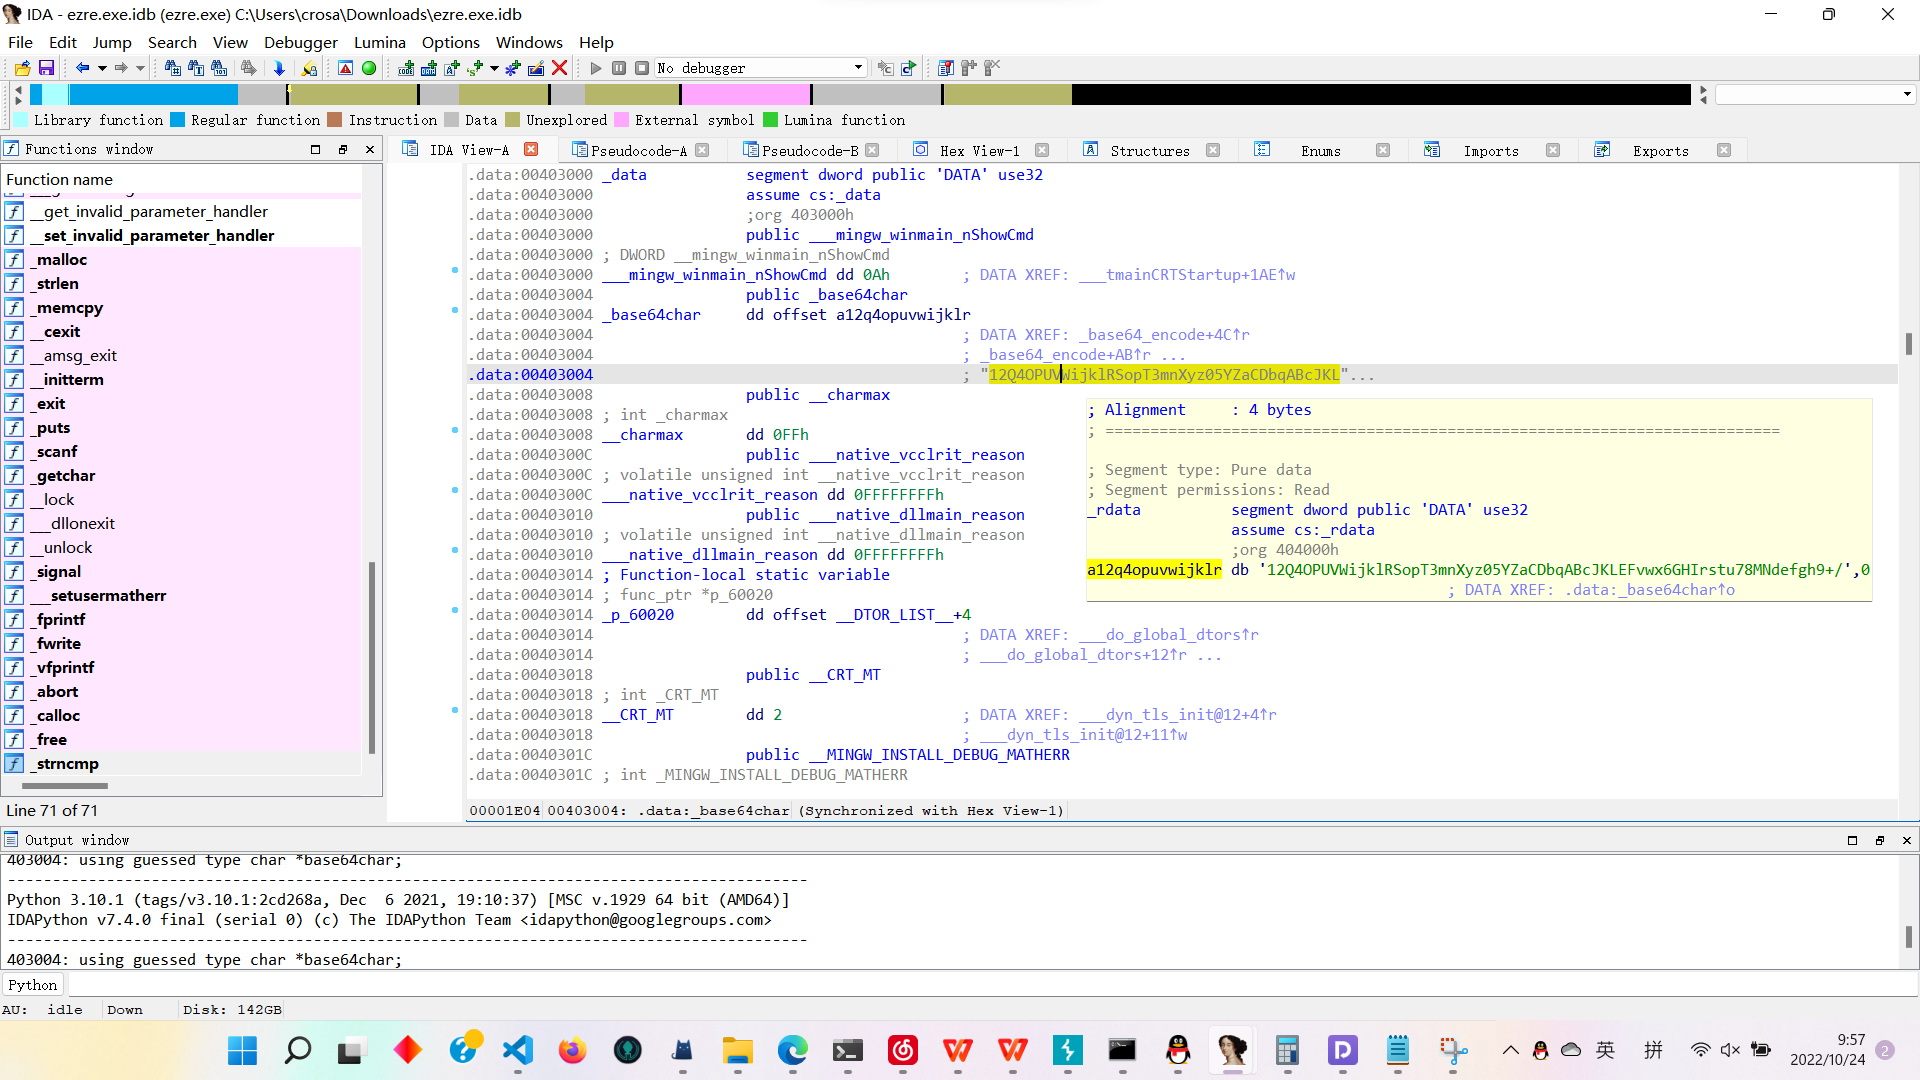Image resolution: width=1920 pixels, height=1080 pixels.
Task: Jump forward with the gray right arrow
Action: tap(121, 68)
